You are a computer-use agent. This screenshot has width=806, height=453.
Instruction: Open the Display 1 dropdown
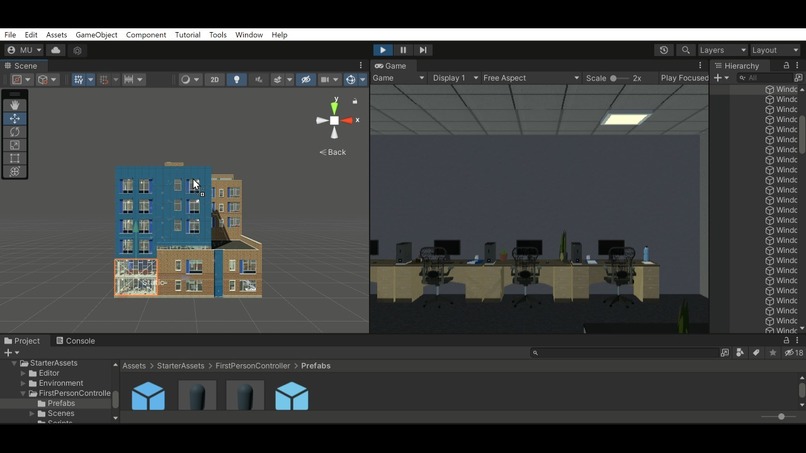pyautogui.click(x=455, y=78)
